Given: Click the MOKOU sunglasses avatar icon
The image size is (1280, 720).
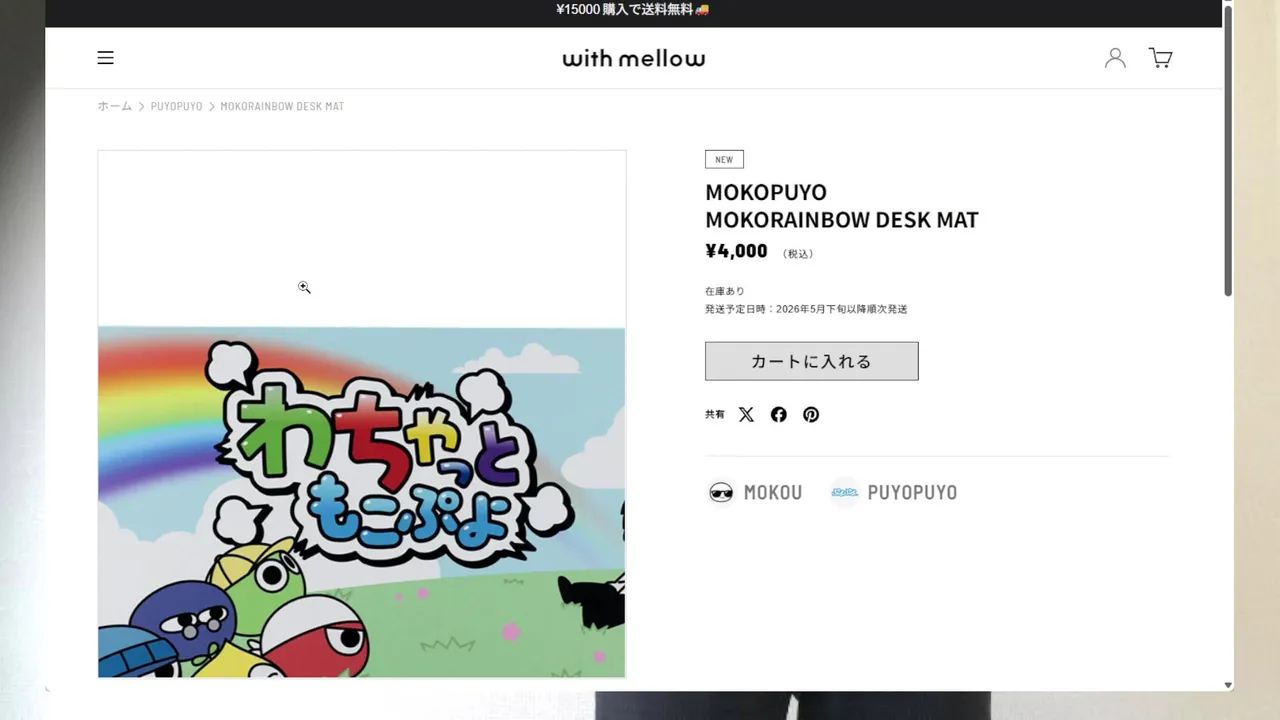Looking at the screenshot, I should click(721, 492).
